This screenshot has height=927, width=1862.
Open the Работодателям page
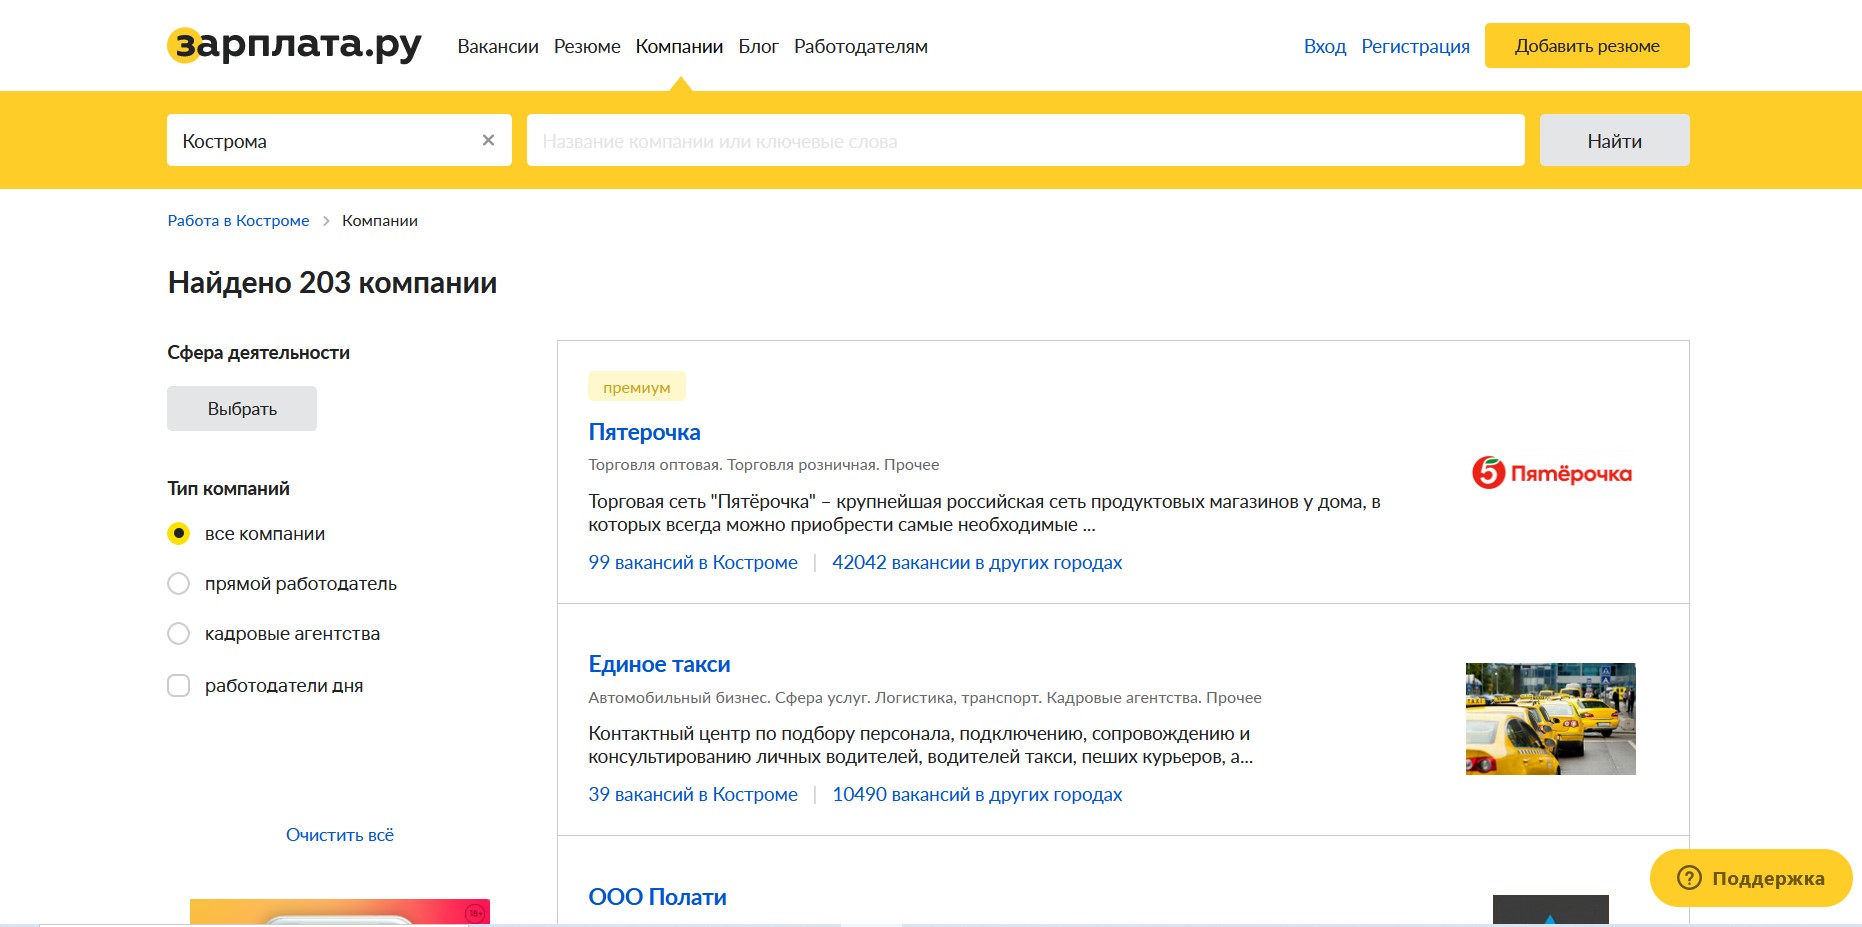860,47
